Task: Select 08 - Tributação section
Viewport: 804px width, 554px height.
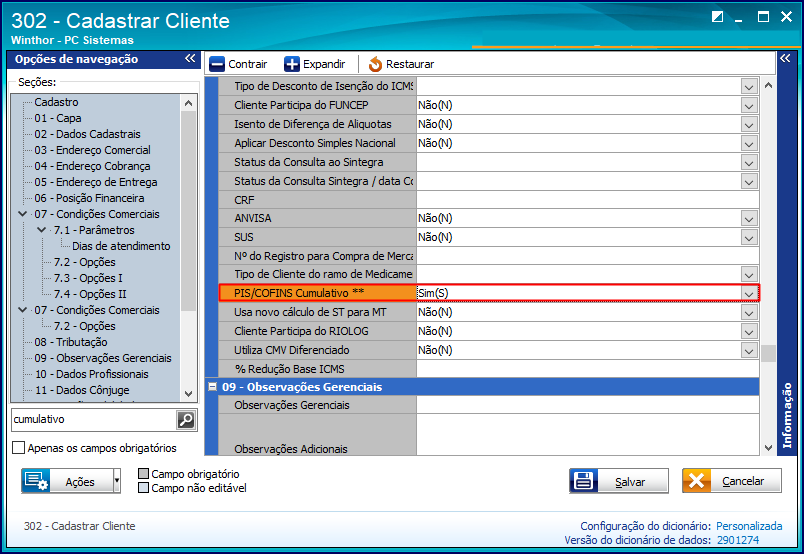Action: coord(71,342)
